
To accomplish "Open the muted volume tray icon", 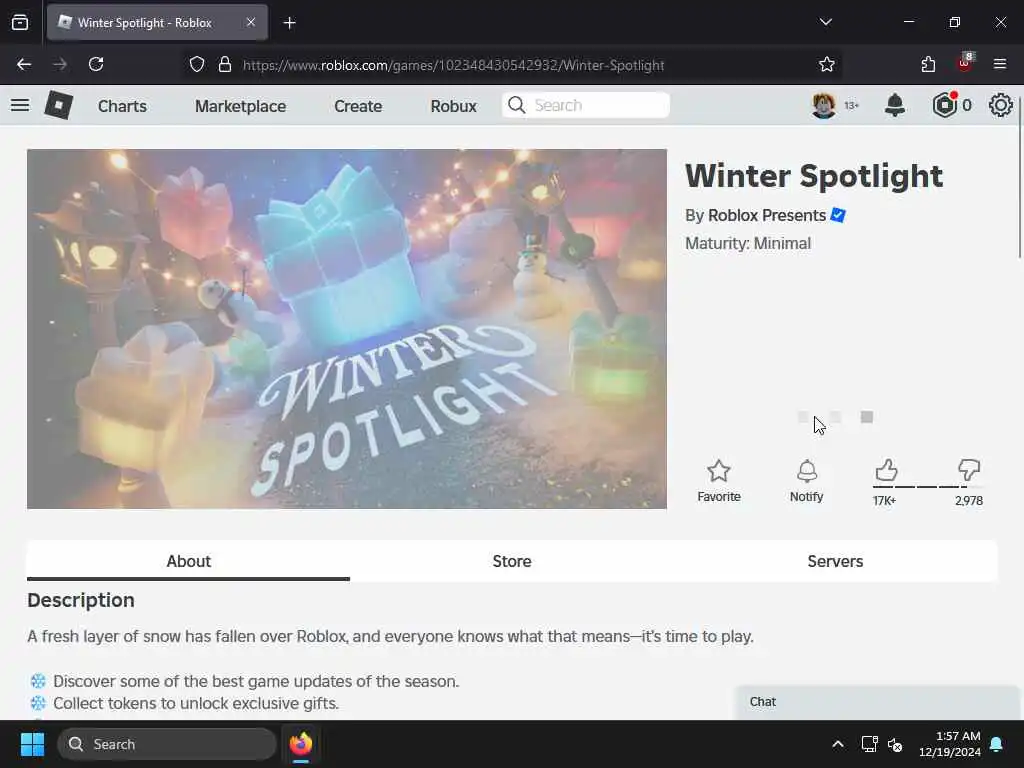I will click(x=895, y=744).
